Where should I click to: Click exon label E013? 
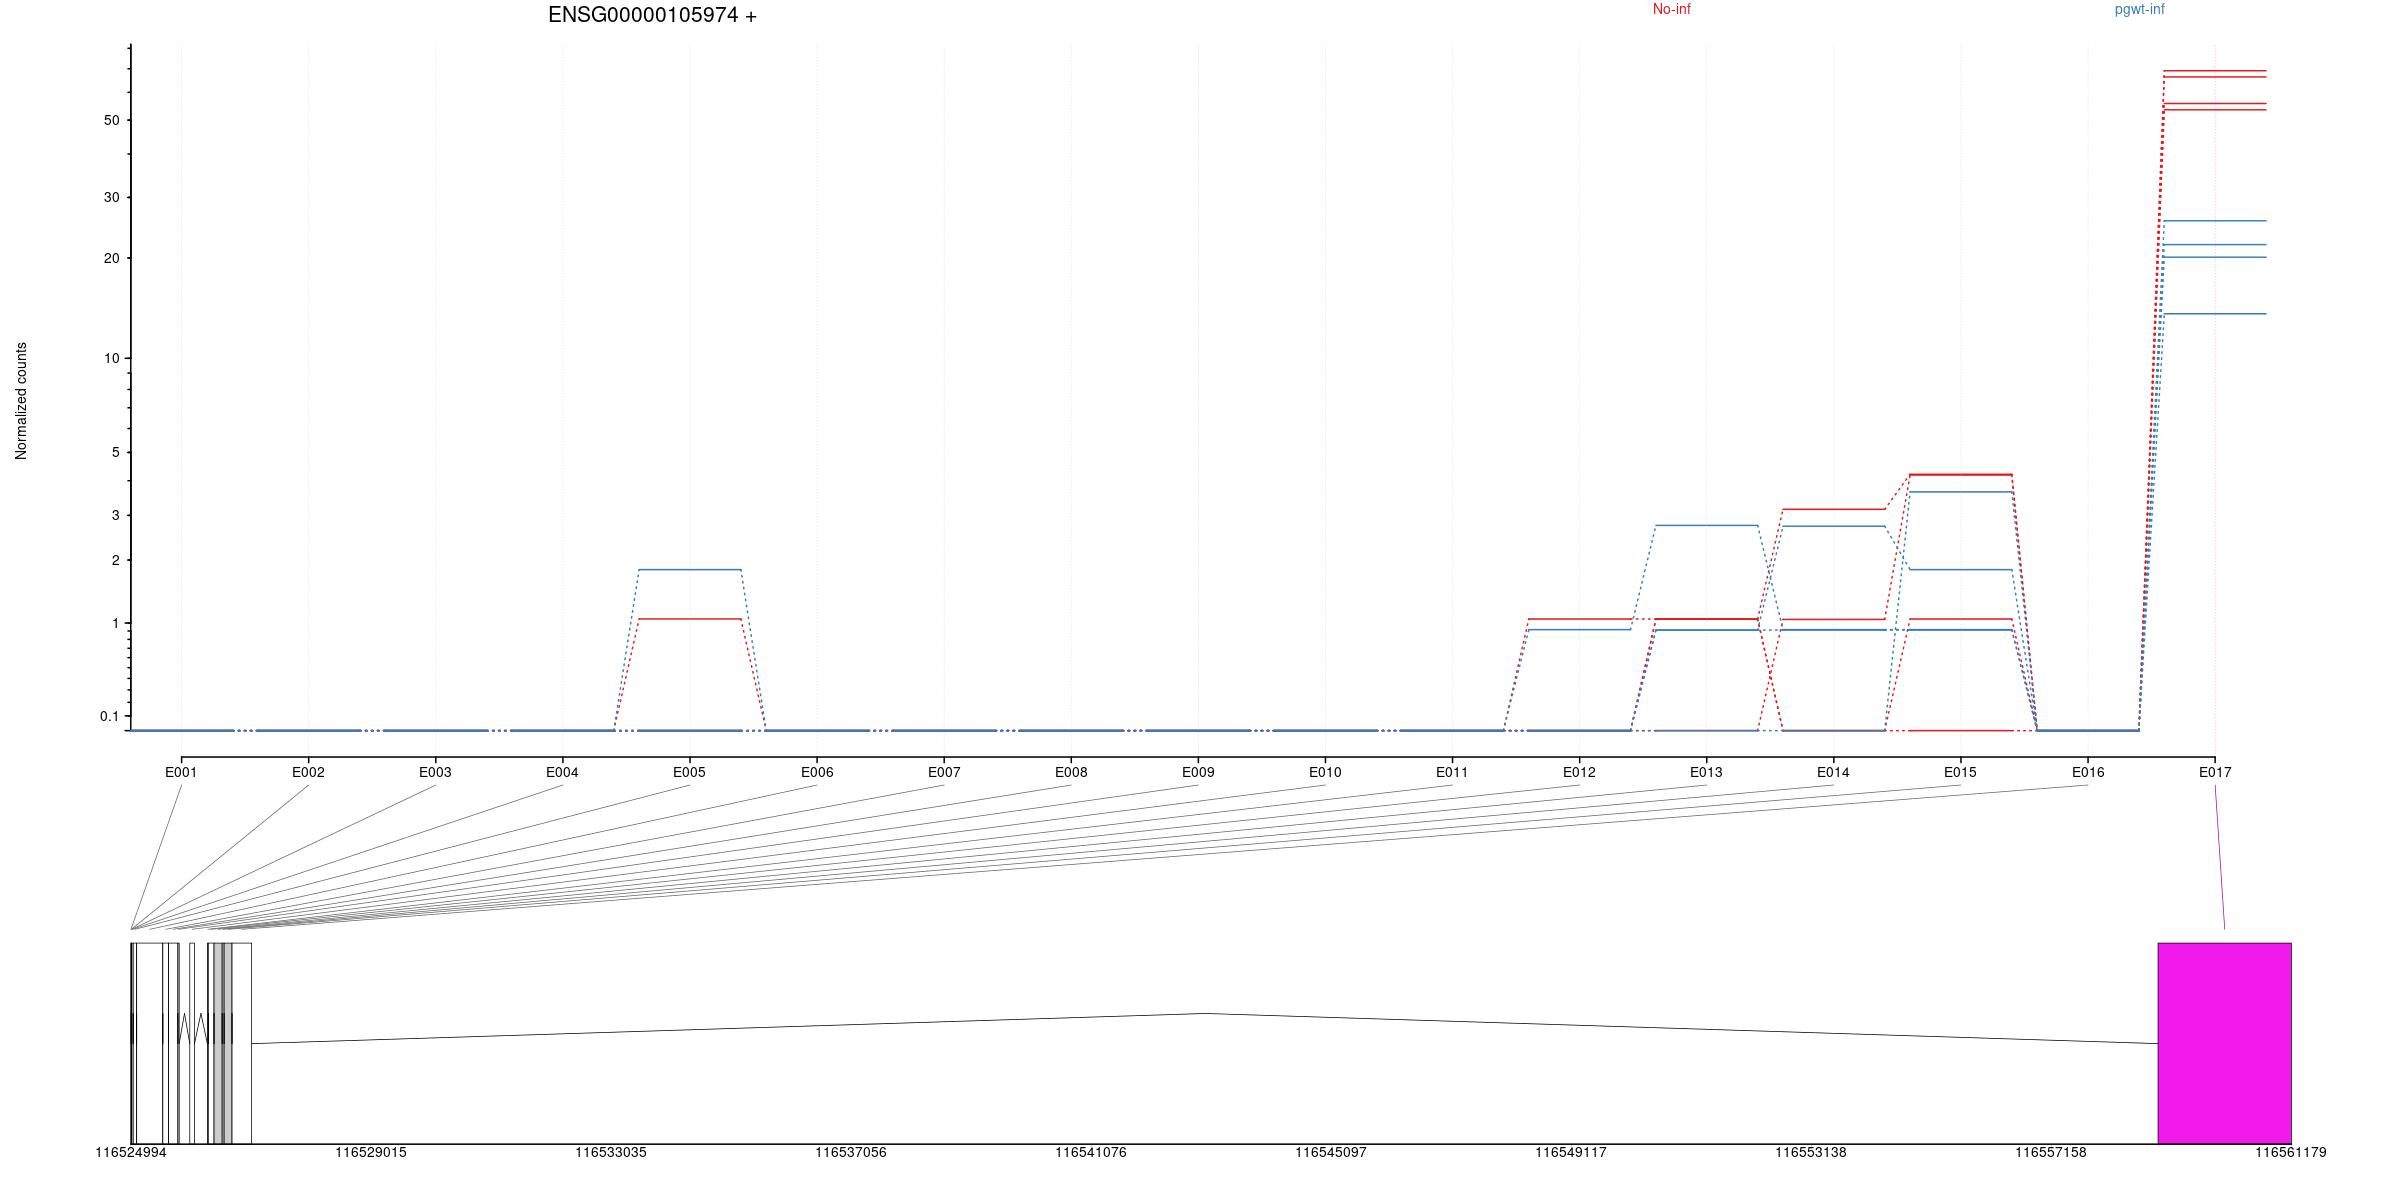click(x=1706, y=772)
